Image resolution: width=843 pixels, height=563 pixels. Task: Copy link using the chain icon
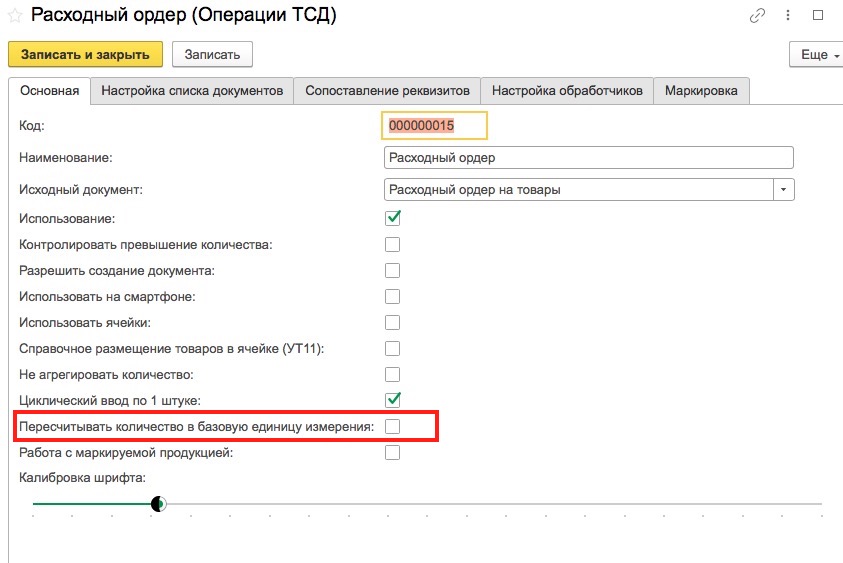[757, 16]
